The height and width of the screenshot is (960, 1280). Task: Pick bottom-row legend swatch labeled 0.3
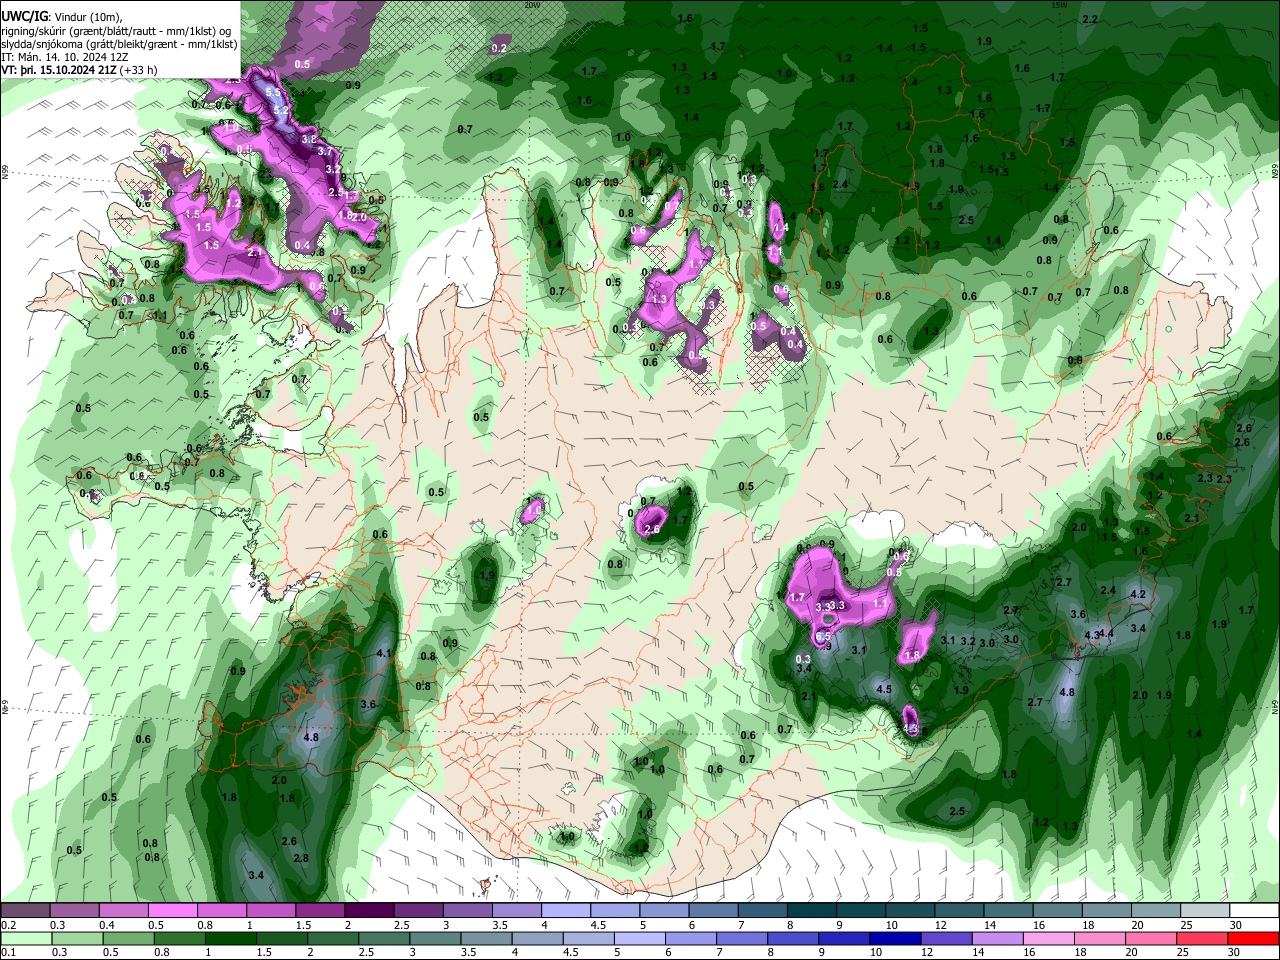pos(76,938)
